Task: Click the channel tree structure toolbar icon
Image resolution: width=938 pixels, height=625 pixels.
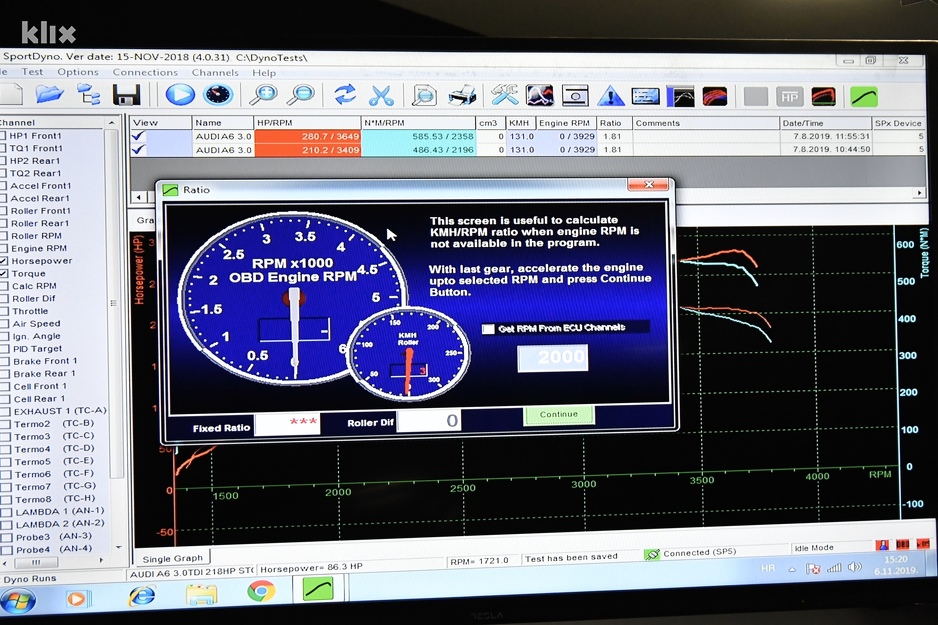Action: 88,94
